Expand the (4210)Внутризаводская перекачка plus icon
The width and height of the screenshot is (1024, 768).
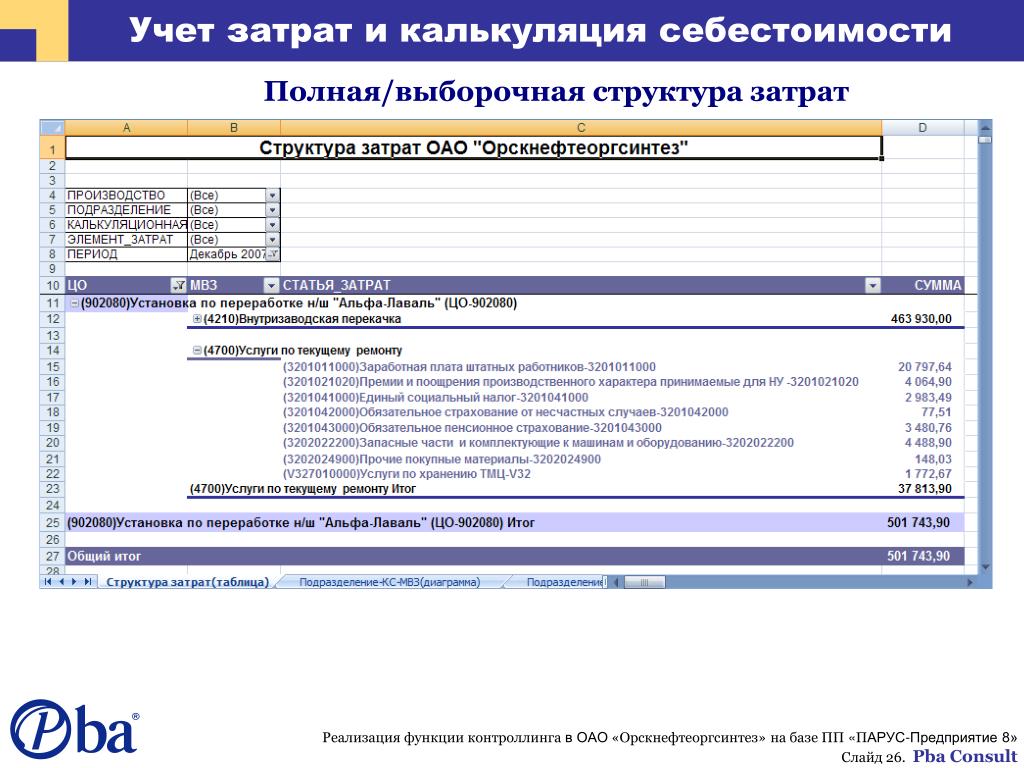[197, 319]
